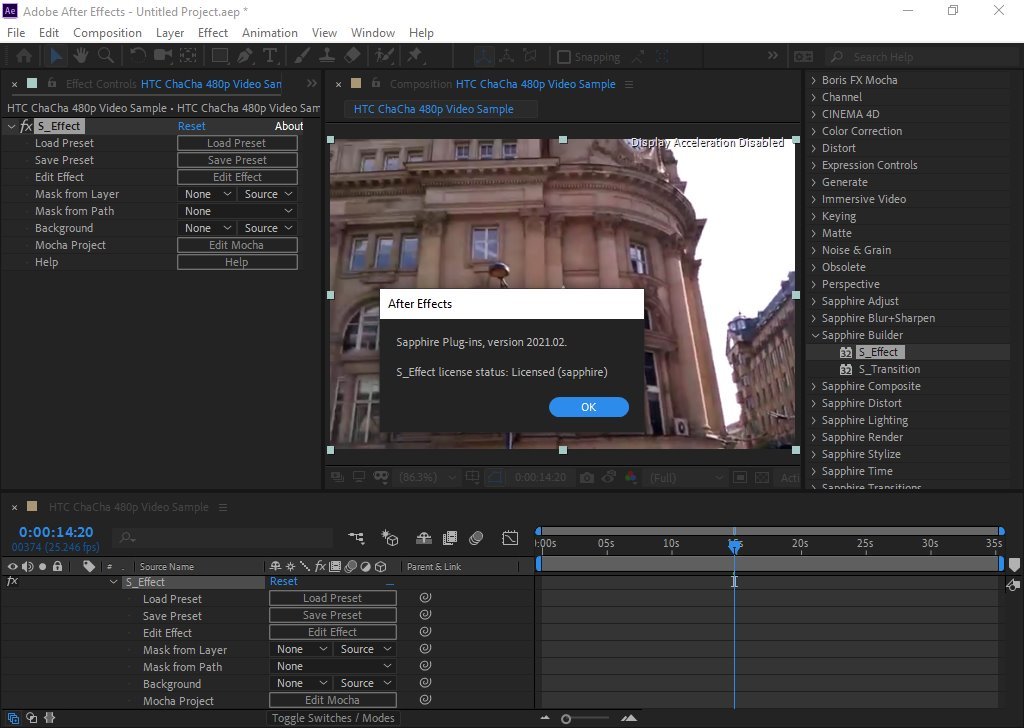Select S_Transition effect in Effects panel
The width and height of the screenshot is (1024, 728).
click(x=889, y=369)
